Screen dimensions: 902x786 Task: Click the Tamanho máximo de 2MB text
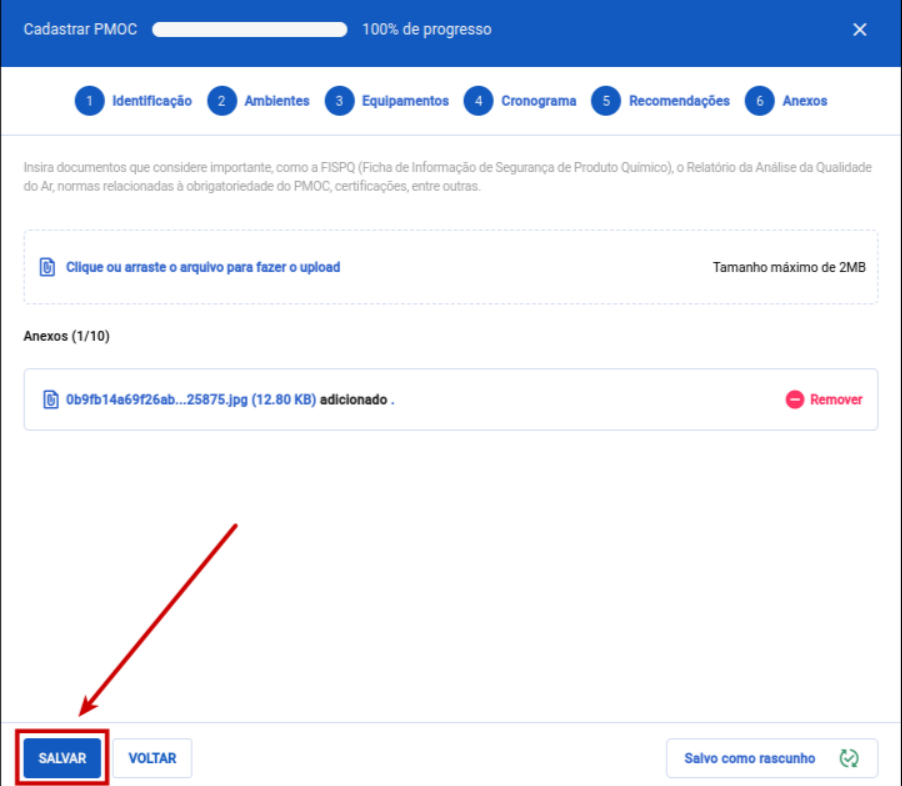tap(789, 267)
